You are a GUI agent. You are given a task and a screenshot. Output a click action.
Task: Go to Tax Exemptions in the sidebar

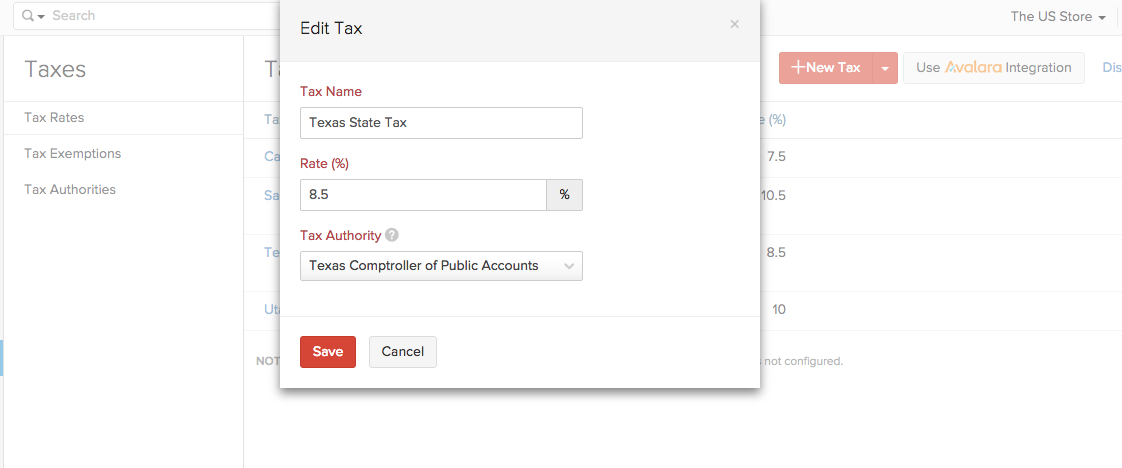(73, 154)
